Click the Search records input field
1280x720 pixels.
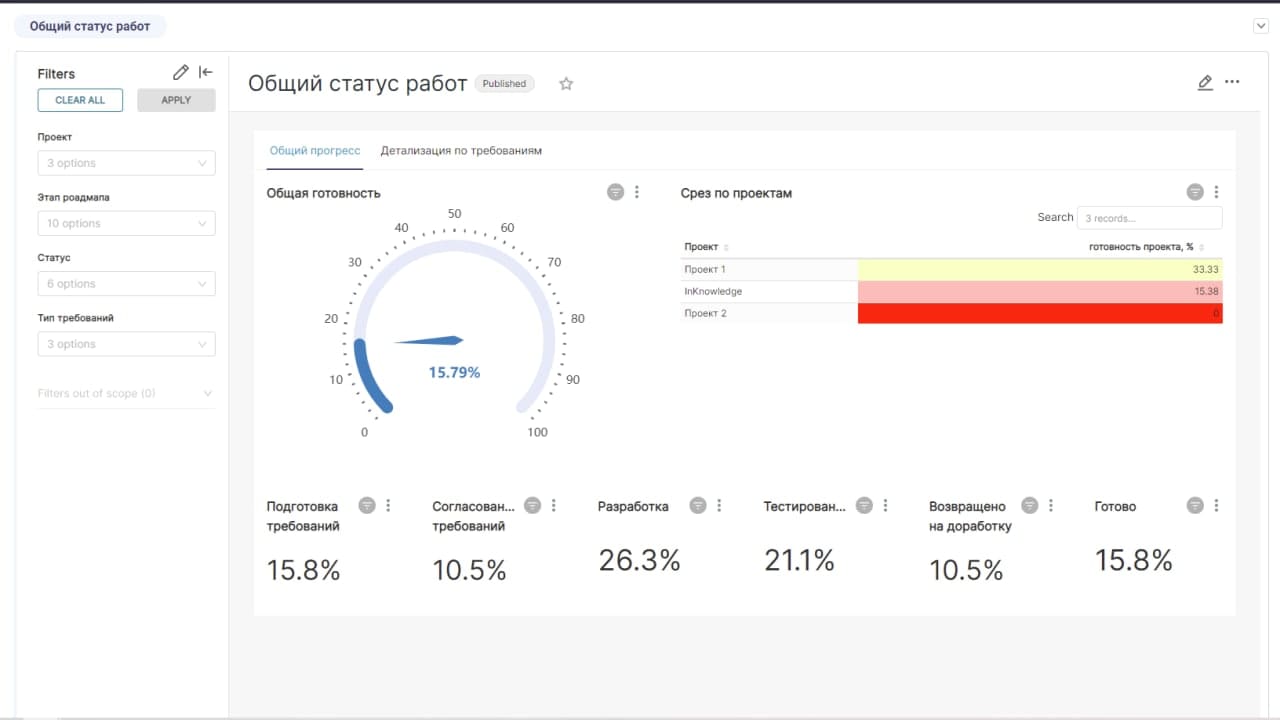click(x=1149, y=218)
